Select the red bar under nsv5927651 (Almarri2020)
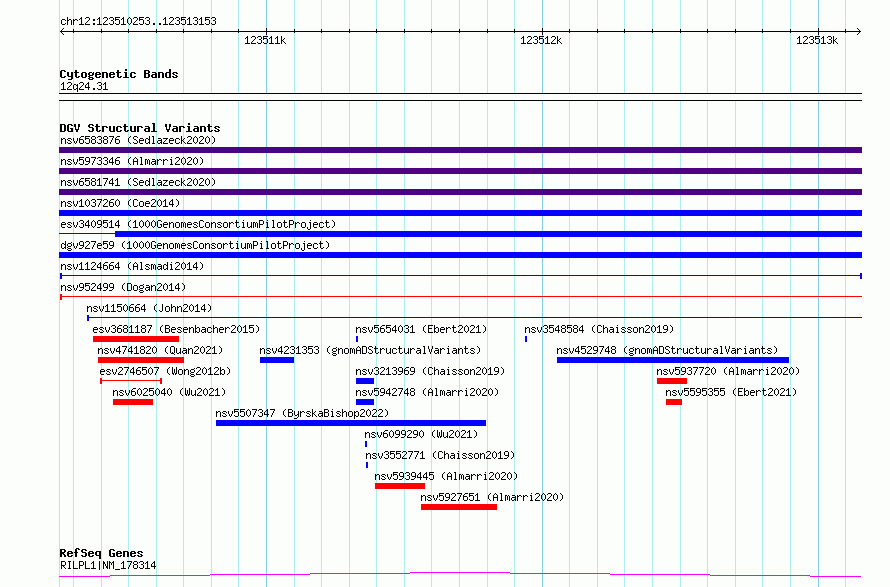 (x=459, y=507)
